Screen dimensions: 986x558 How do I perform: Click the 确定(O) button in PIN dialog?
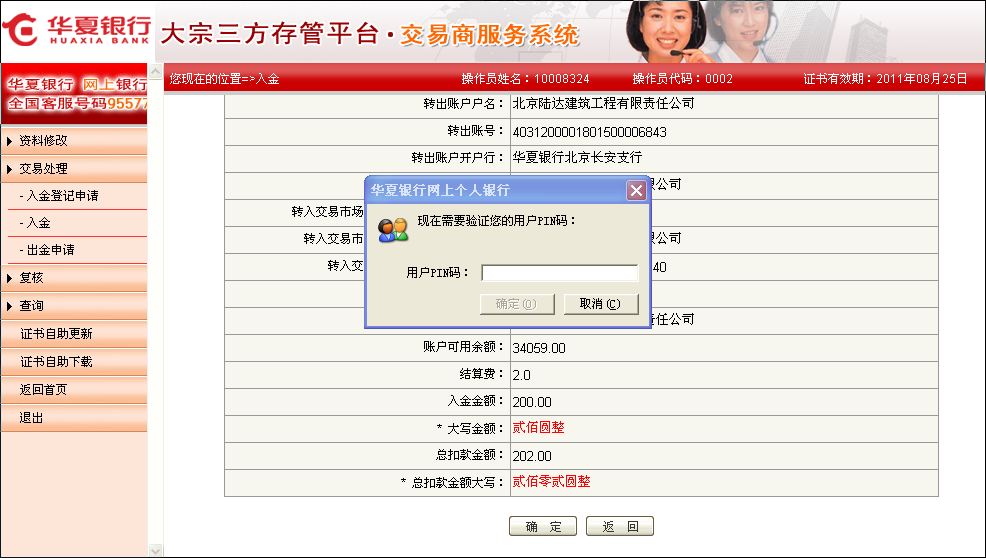(517, 304)
